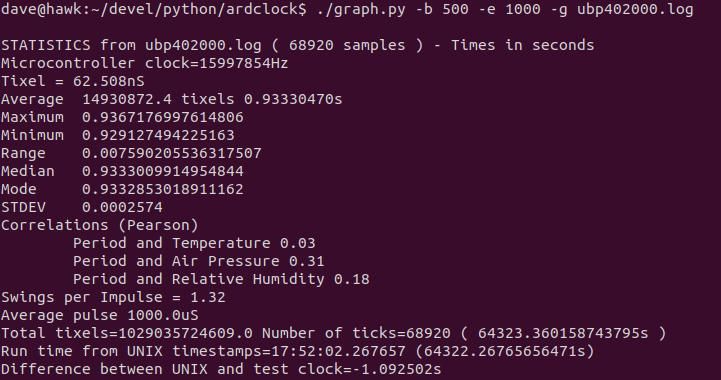Click the Correlations (Pearson) heading
Screen dimensions: 721x380
(x=100, y=225)
